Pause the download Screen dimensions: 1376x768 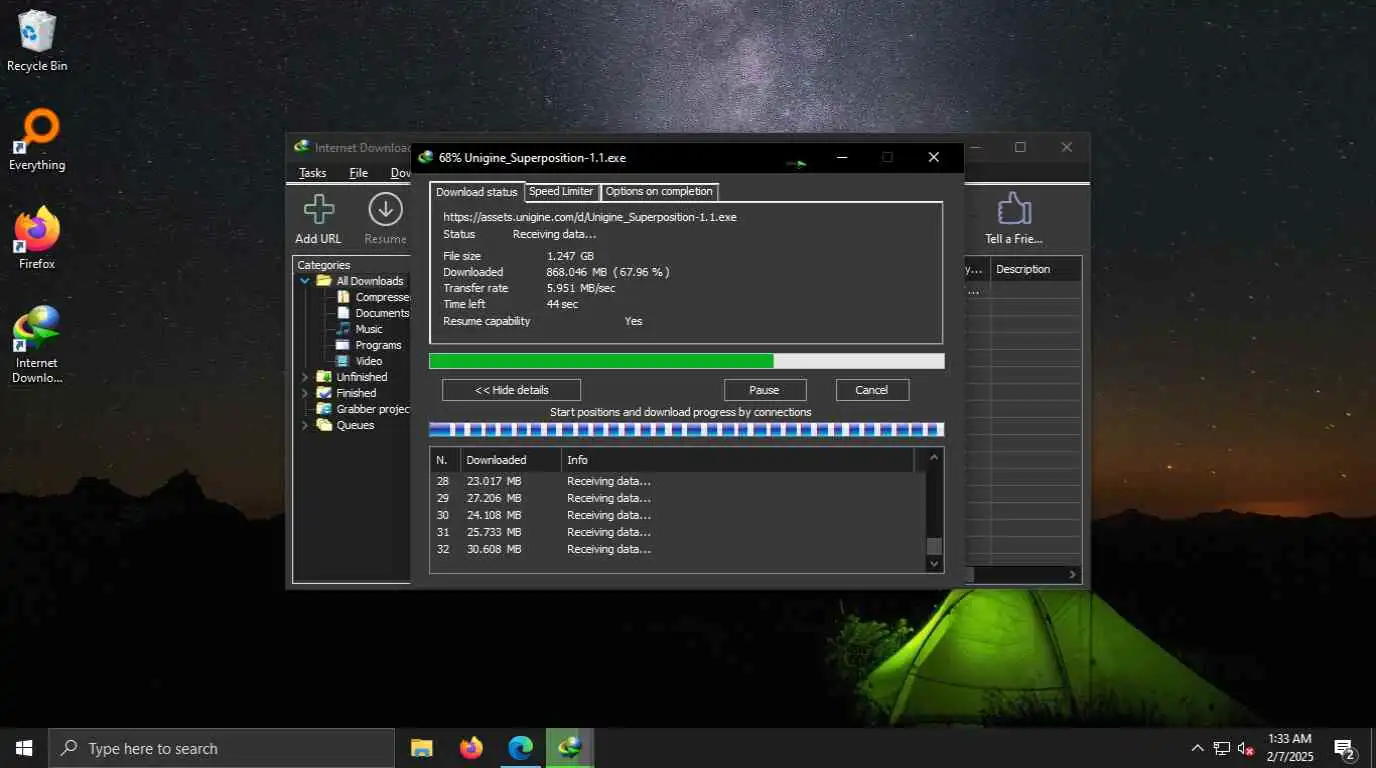coord(764,390)
